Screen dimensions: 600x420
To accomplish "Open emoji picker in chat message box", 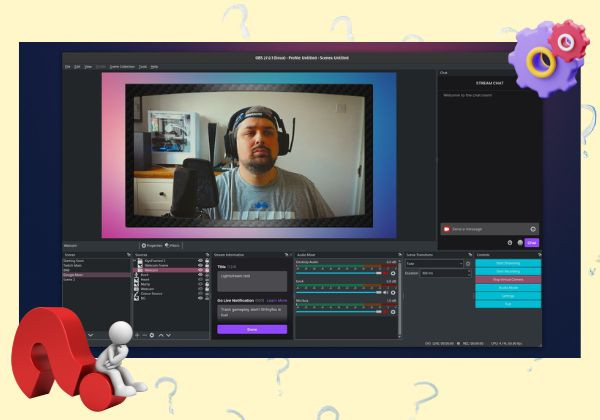I will pos(533,229).
